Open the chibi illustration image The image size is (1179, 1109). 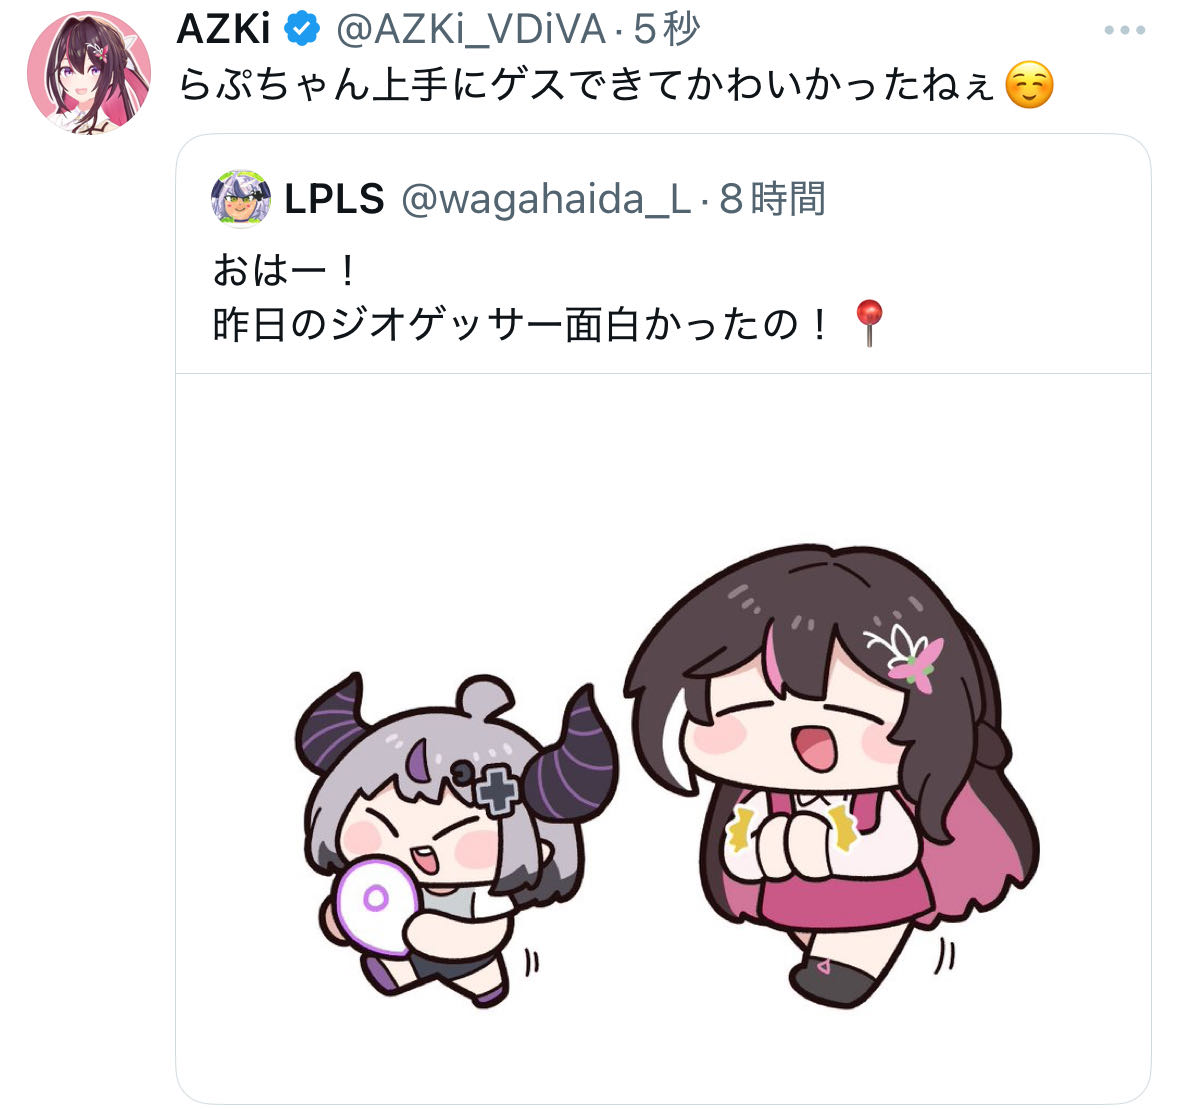pyautogui.click(x=663, y=738)
